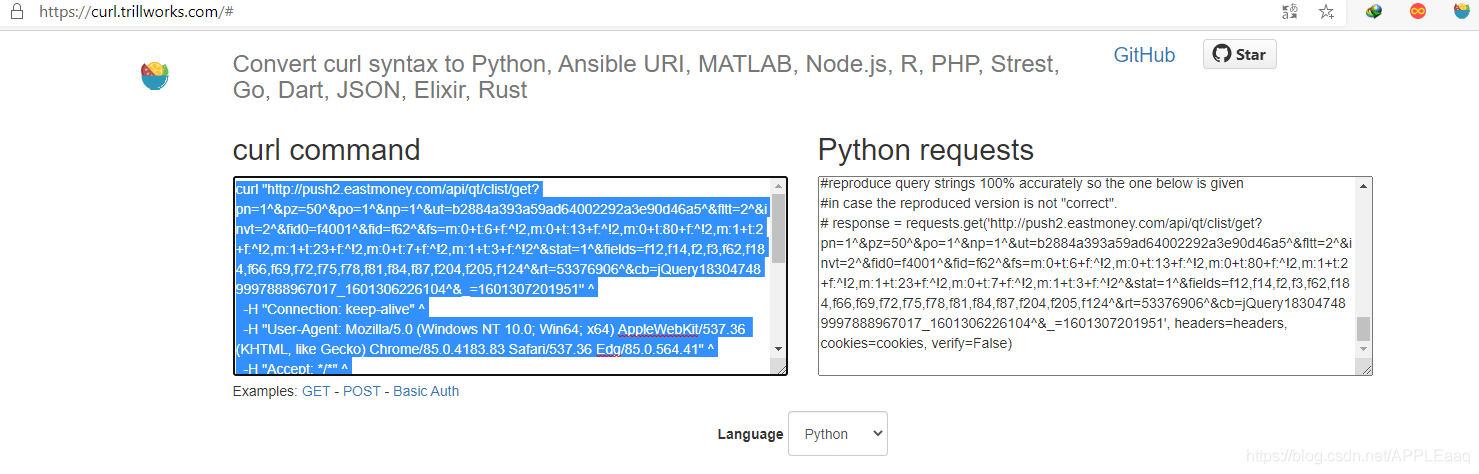Open the green globe browser extension
Viewport: 1479px width, 474px height.
[1374, 12]
